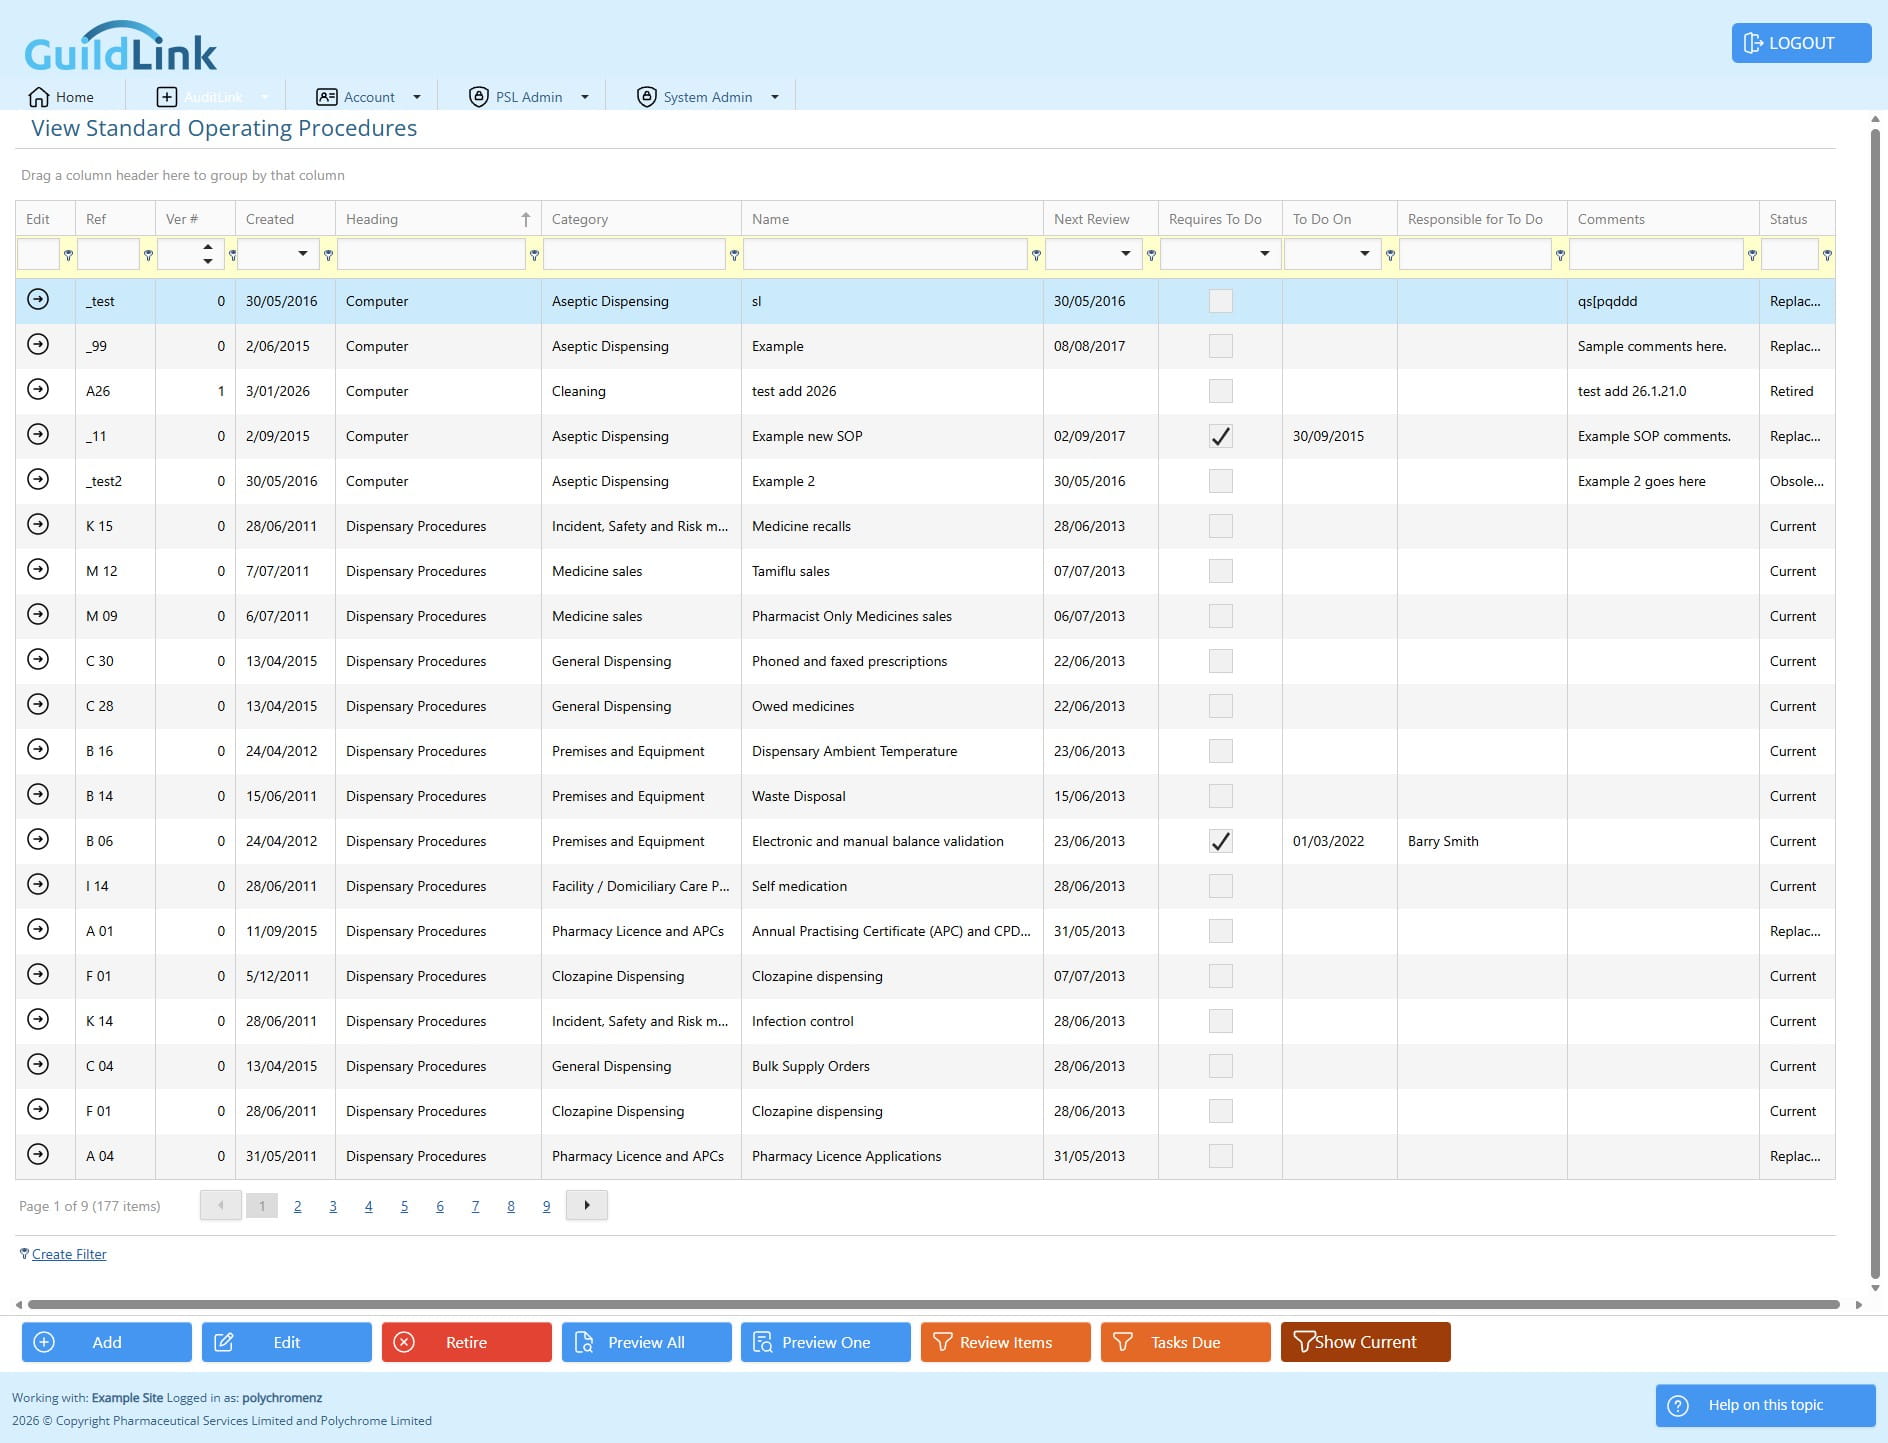The height and width of the screenshot is (1443, 1888).
Task: Open the Created date filter dropdown
Action: click(x=303, y=254)
